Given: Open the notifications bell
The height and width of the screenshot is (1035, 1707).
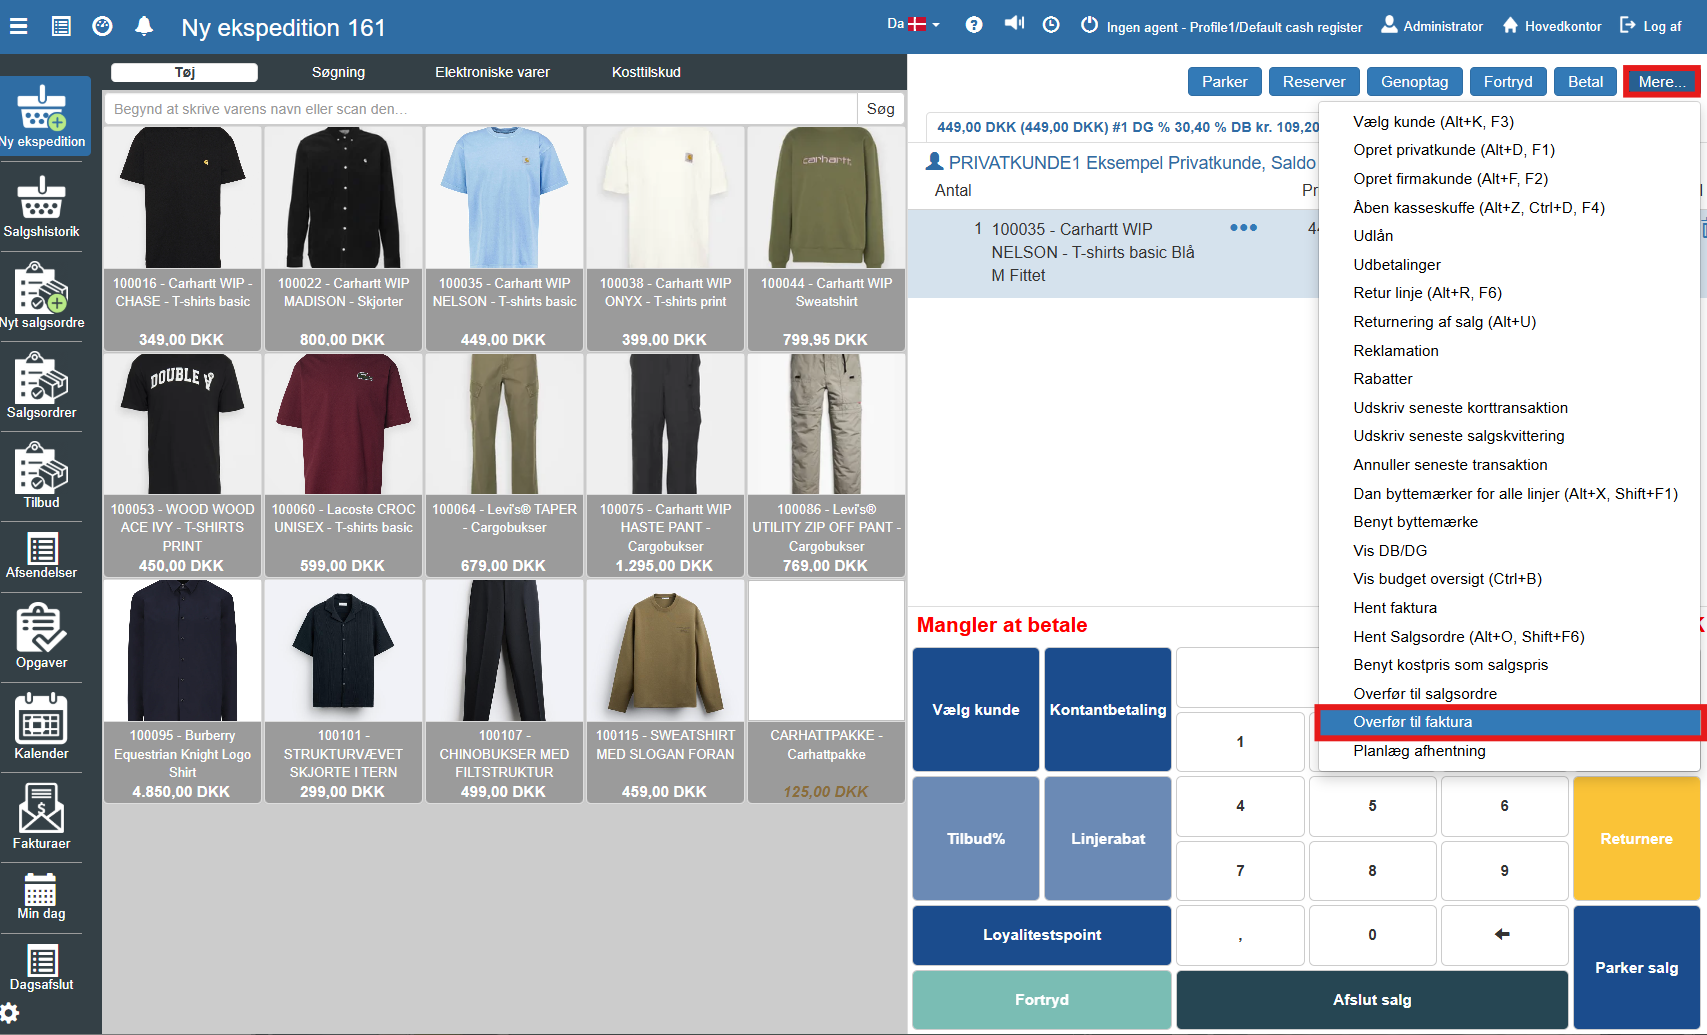Looking at the screenshot, I should [x=144, y=27].
